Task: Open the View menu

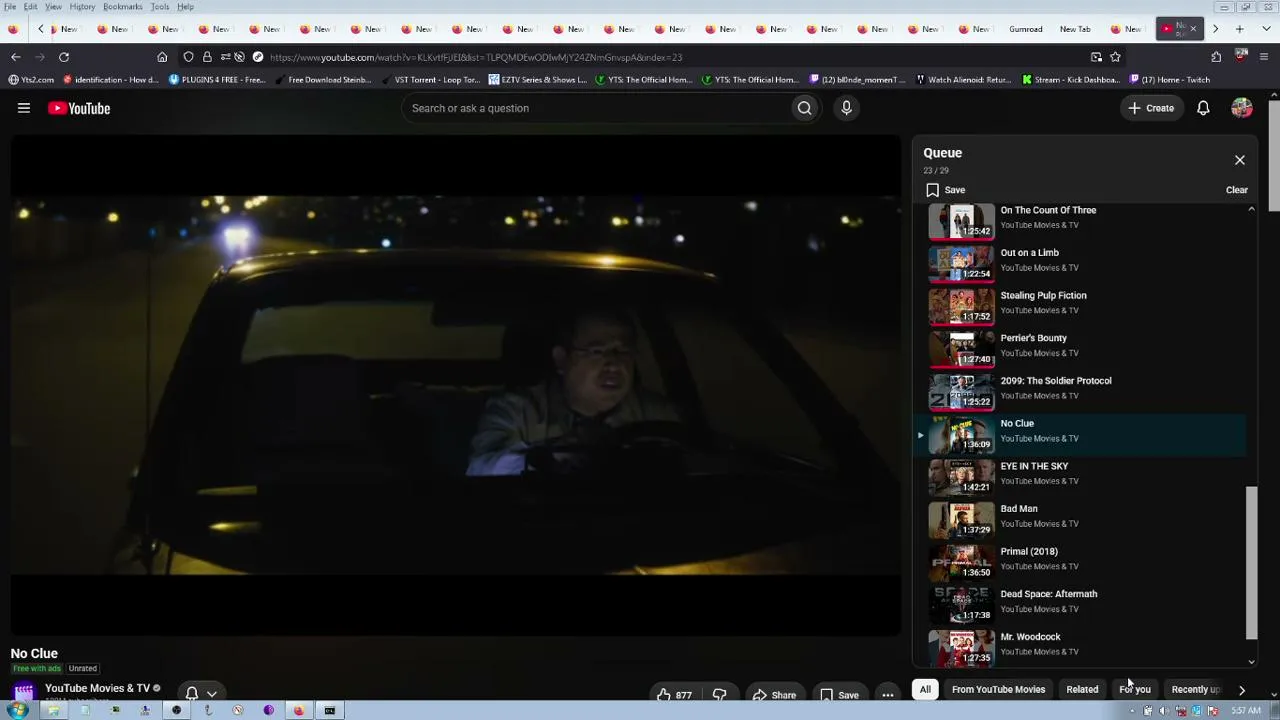Action: click(x=53, y=7)
